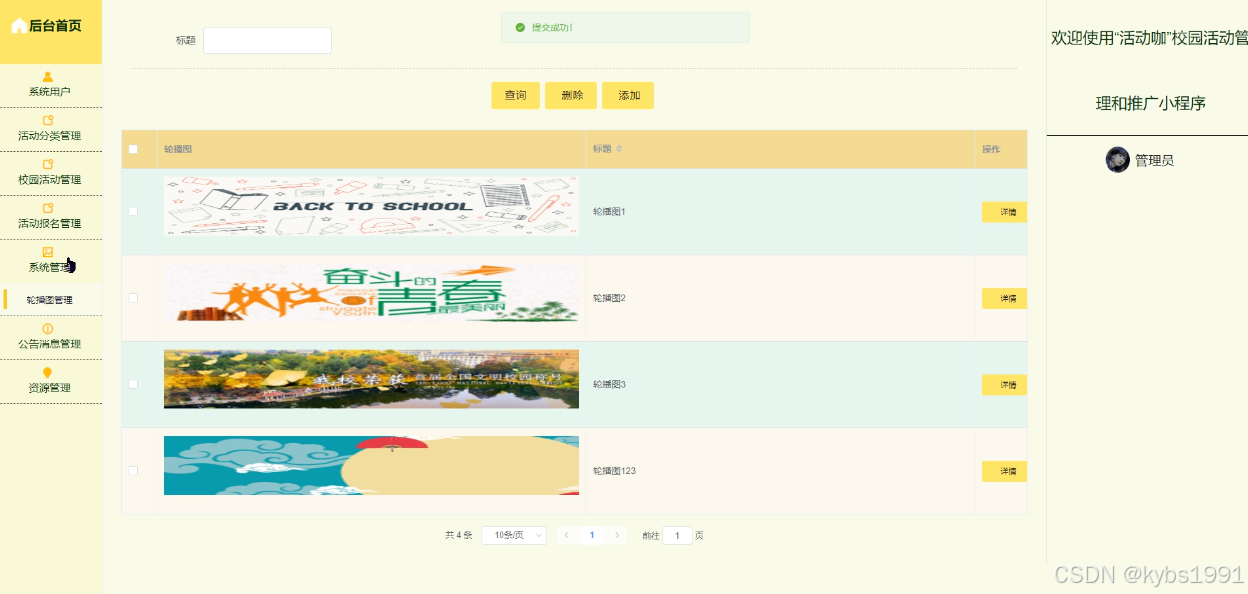The width and height of the screenshot is (1248, 594).
Task: Click the 轮播图1 title cell
Action: pos(781,211)
